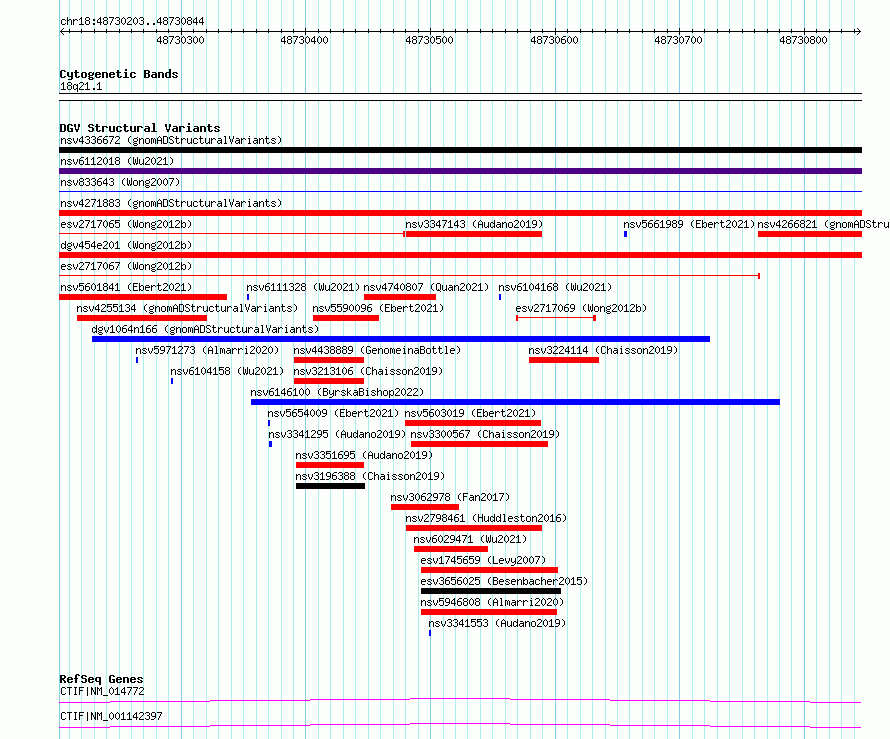890x739 pixels.
Task: Click nsv6104168 (Wu2021) label
Action: 555,287
